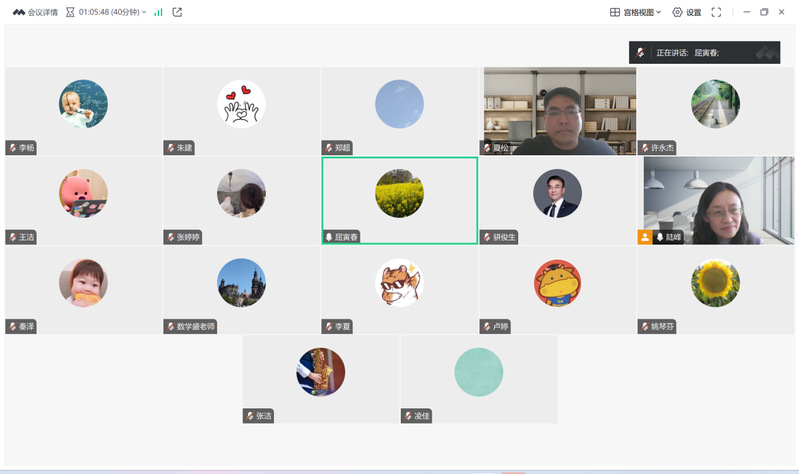
Task: Click 姚琴芬's sunflower avatar
Action: 715,283
